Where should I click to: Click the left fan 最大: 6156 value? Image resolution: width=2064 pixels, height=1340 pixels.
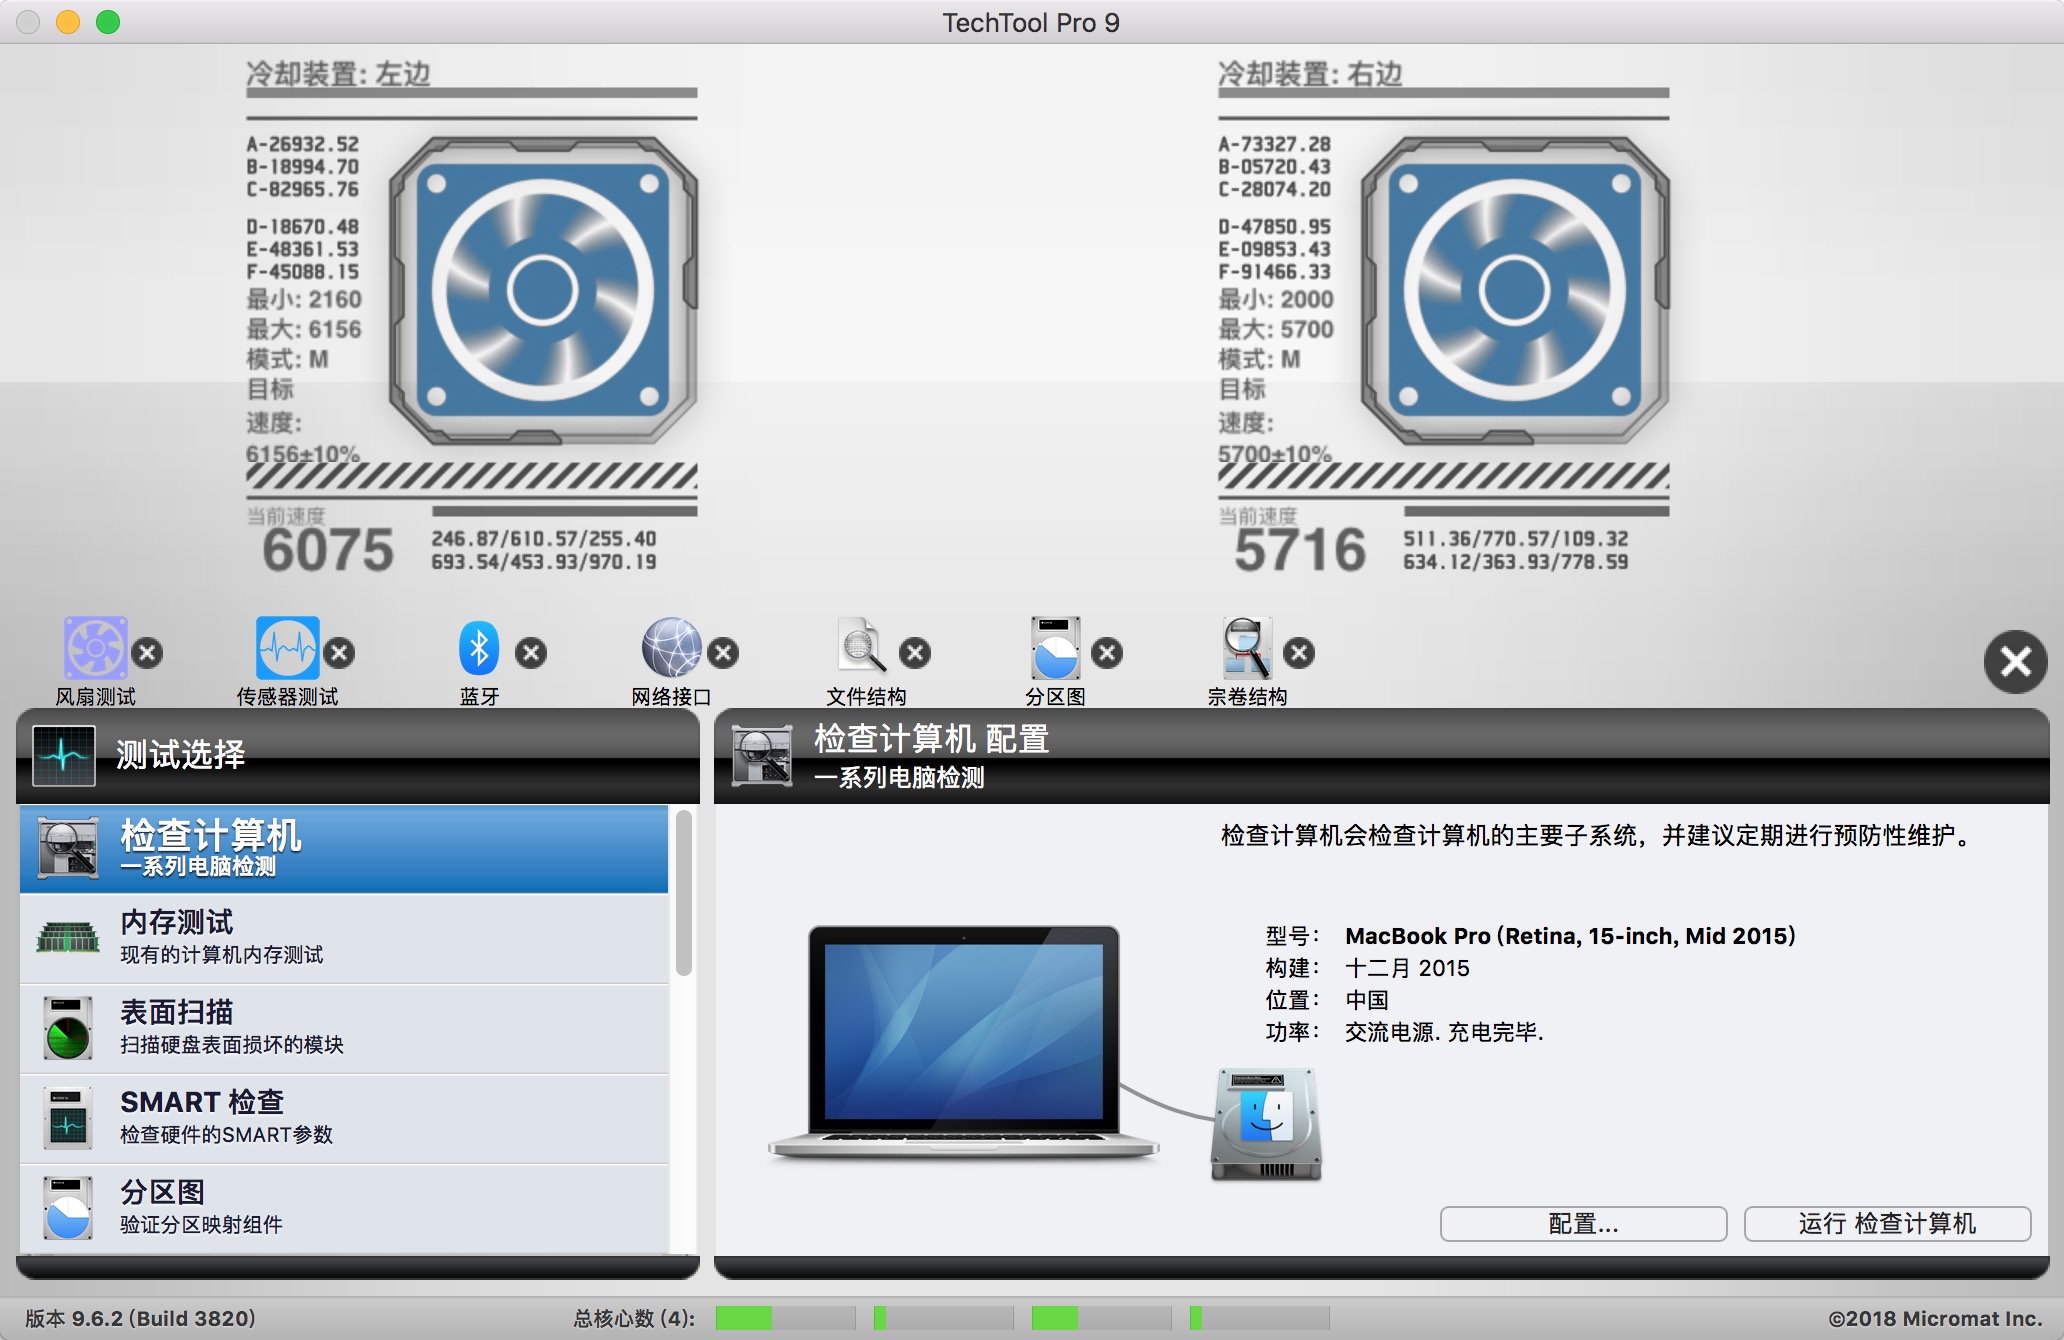pos(304,329)
